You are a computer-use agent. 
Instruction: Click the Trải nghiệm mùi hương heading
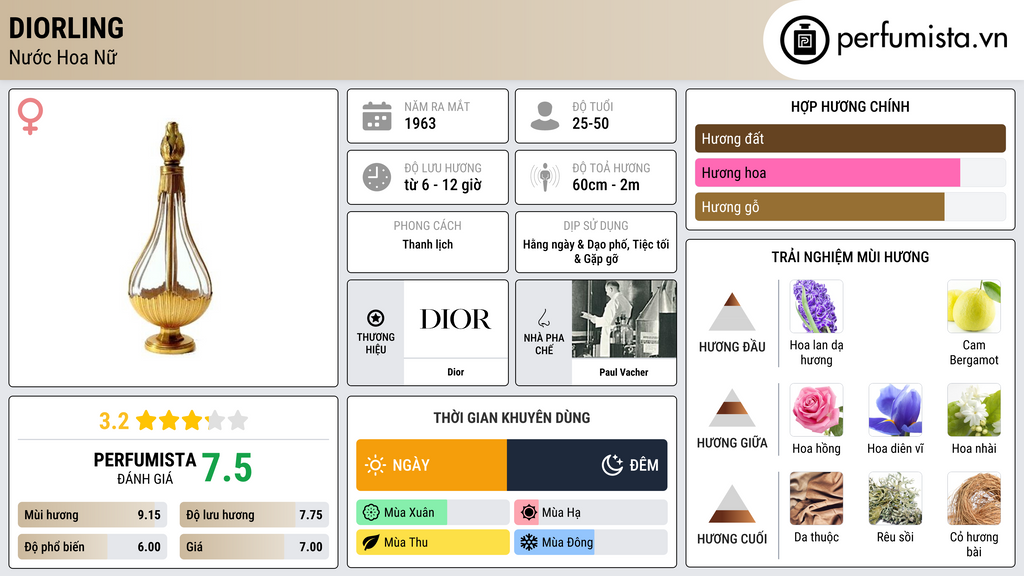(x=850, y=257)
